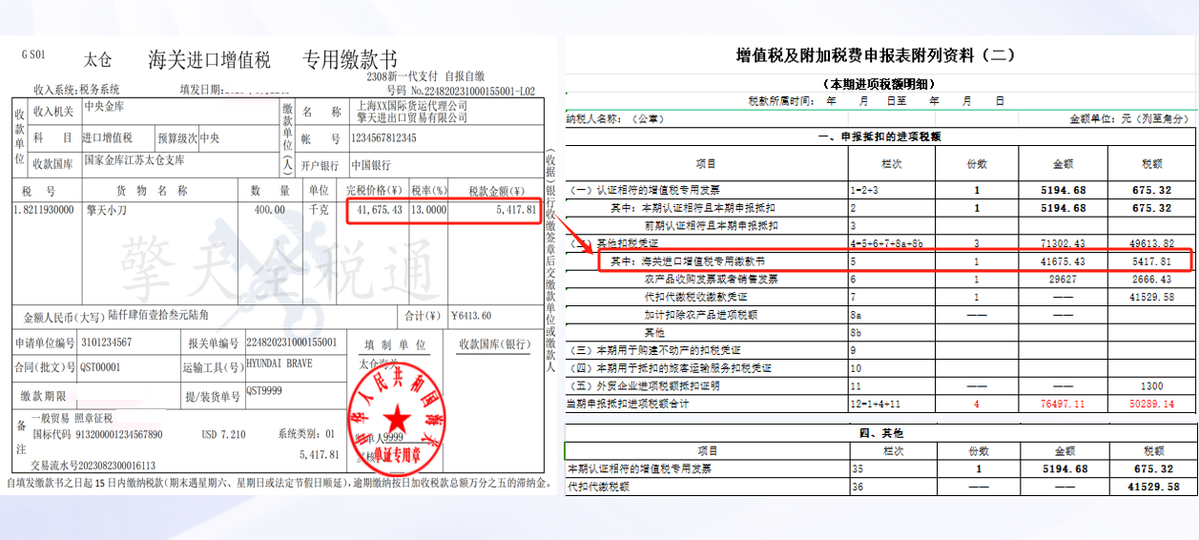
Task: Click the row '(五)外贸企业进项税额抵扣证明'
Action: pyautogui.click(x=641, y=385)
